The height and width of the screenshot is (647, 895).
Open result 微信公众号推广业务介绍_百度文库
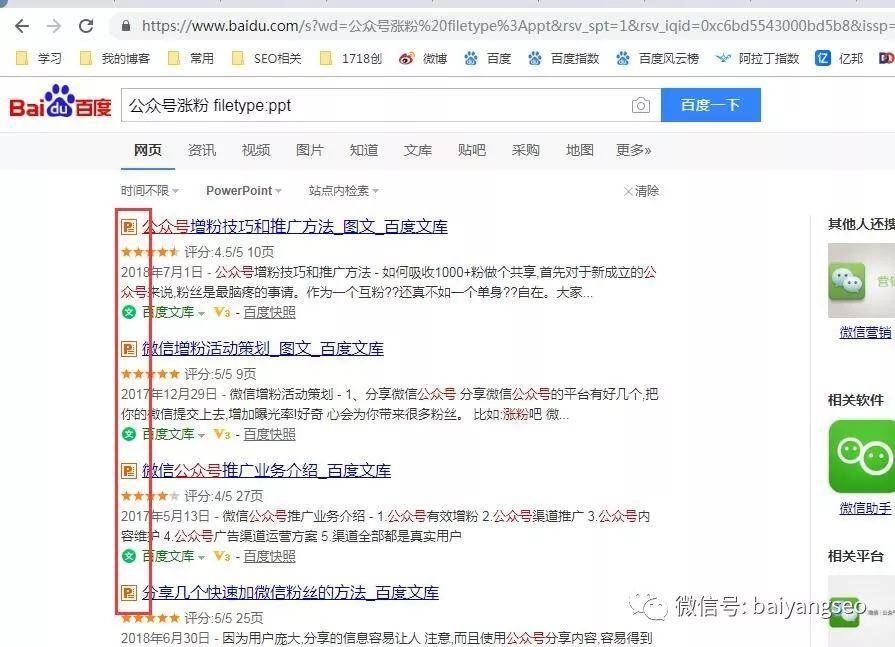[x=266, y=471]
